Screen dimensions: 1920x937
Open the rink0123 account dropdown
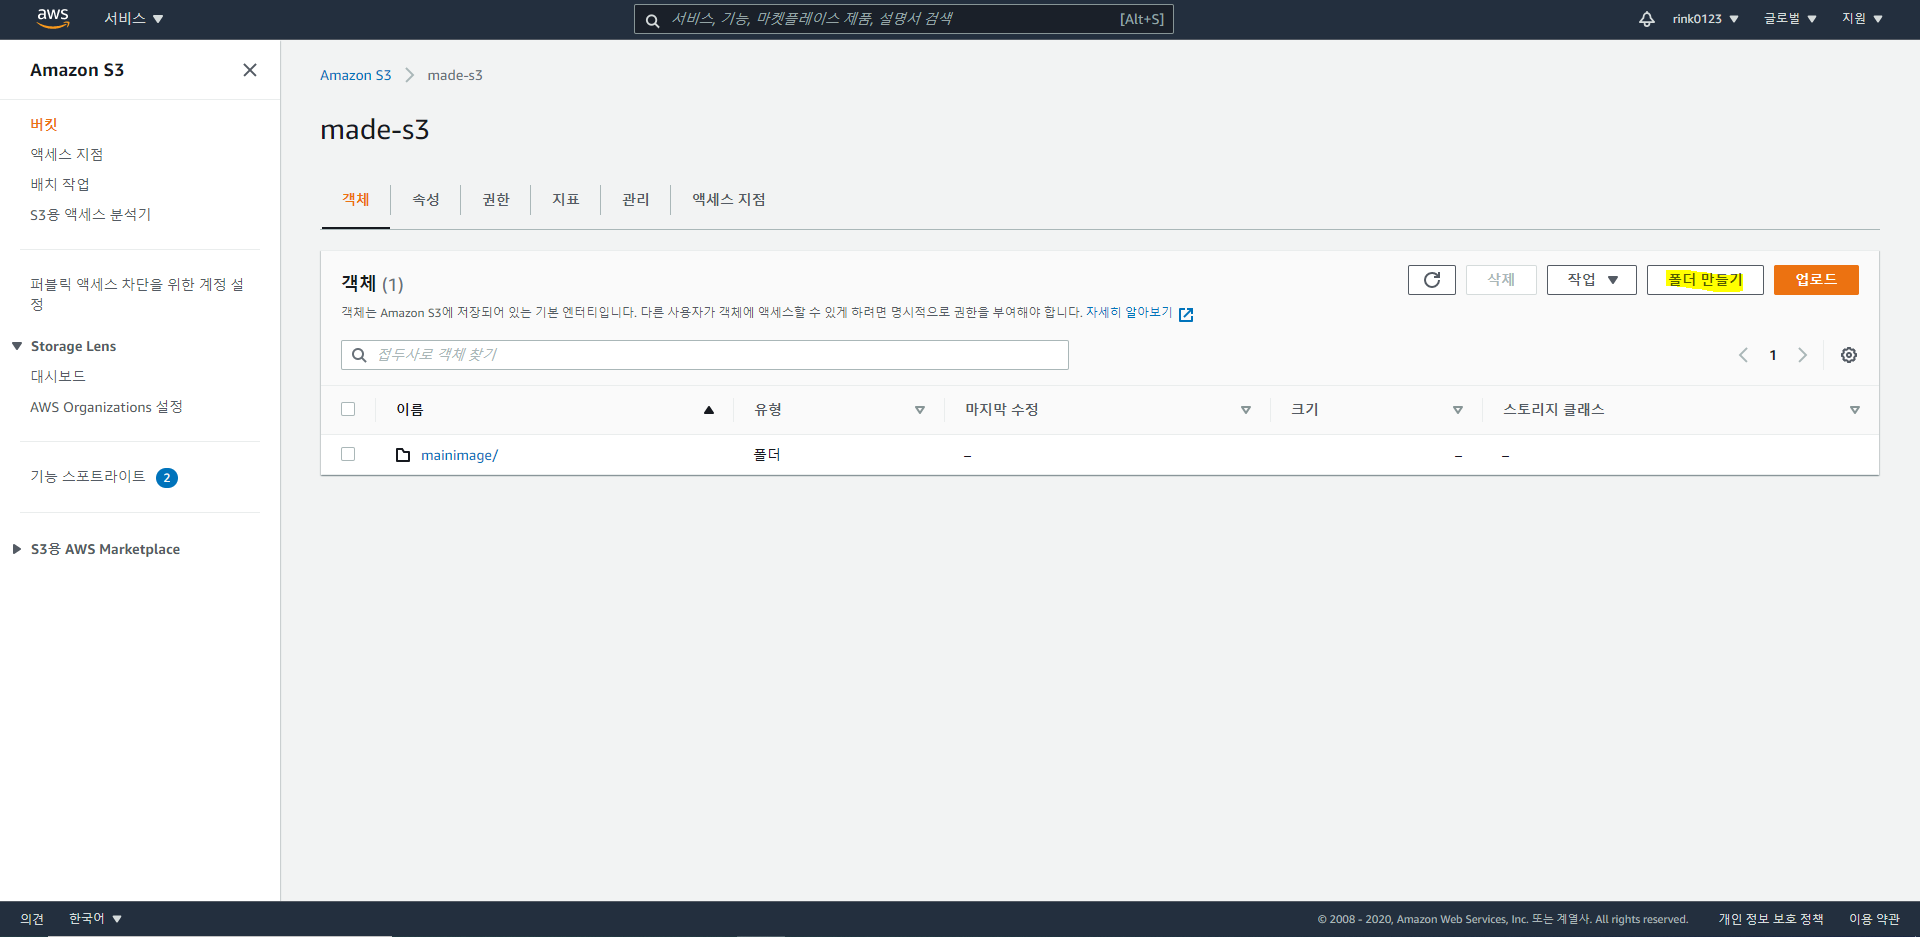pyautogui.click(x=1705, y=19)
